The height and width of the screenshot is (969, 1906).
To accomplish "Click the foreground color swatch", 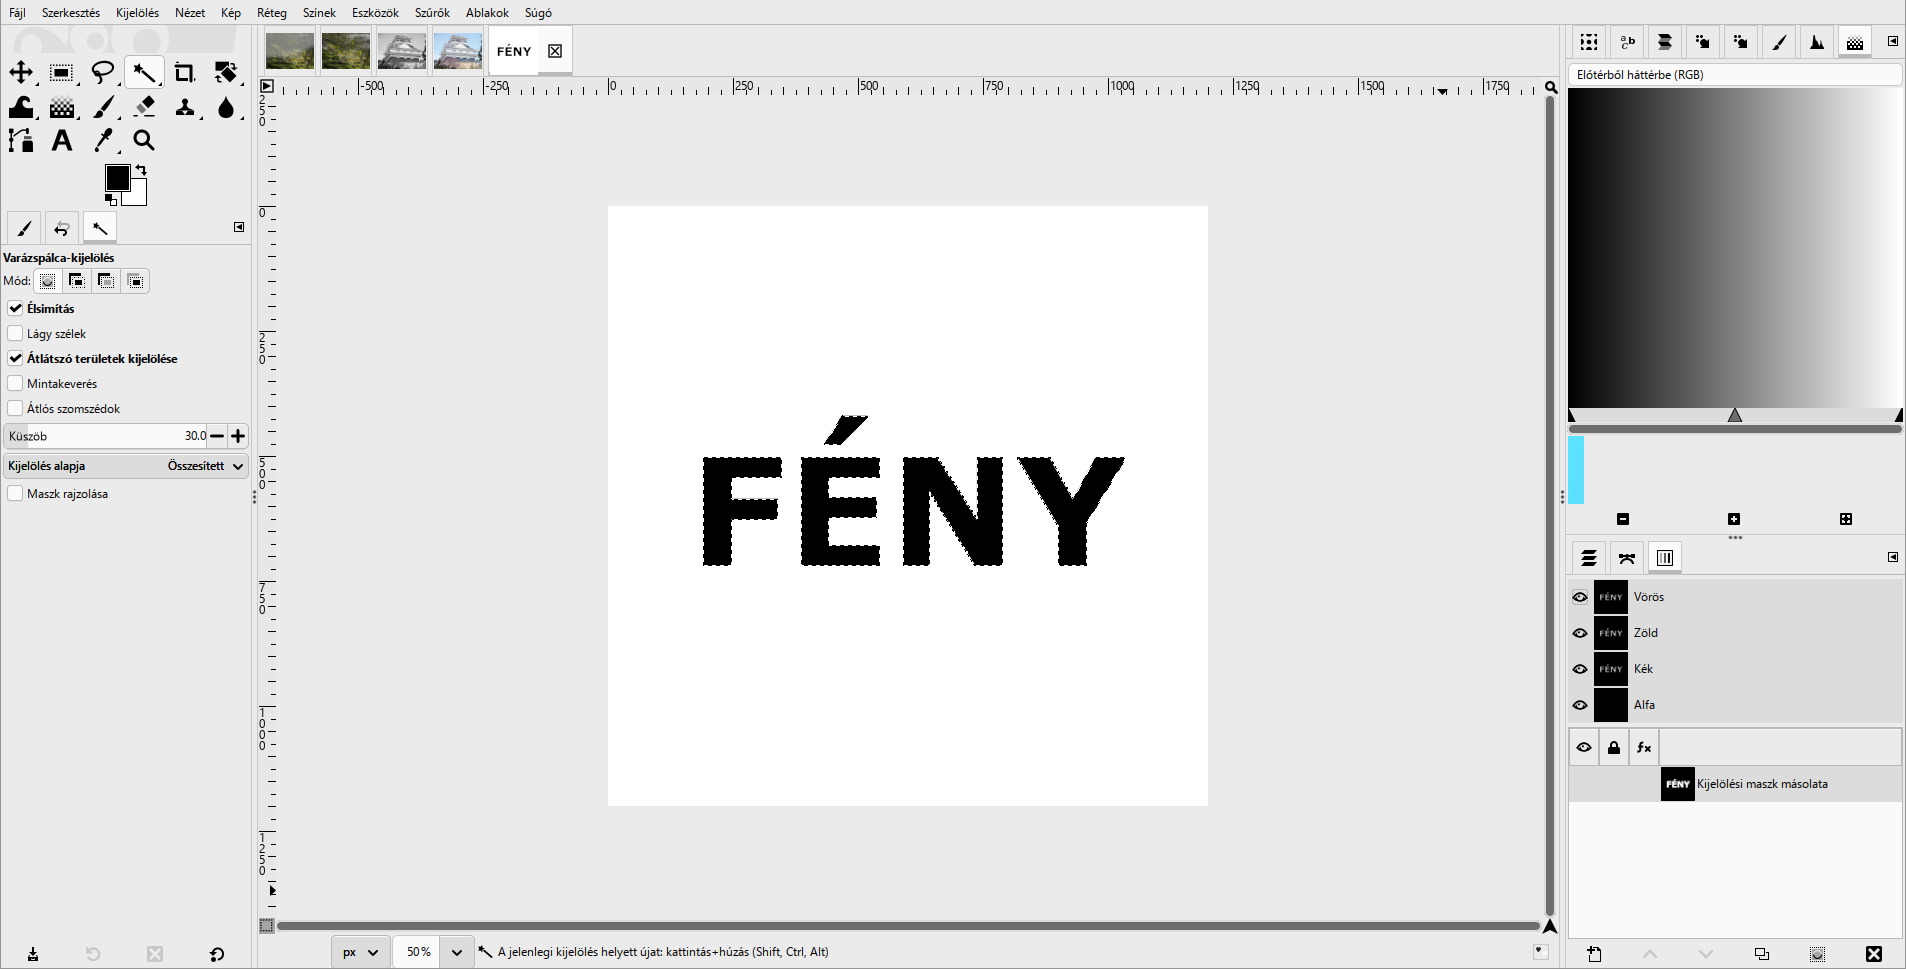I will 118,178.
